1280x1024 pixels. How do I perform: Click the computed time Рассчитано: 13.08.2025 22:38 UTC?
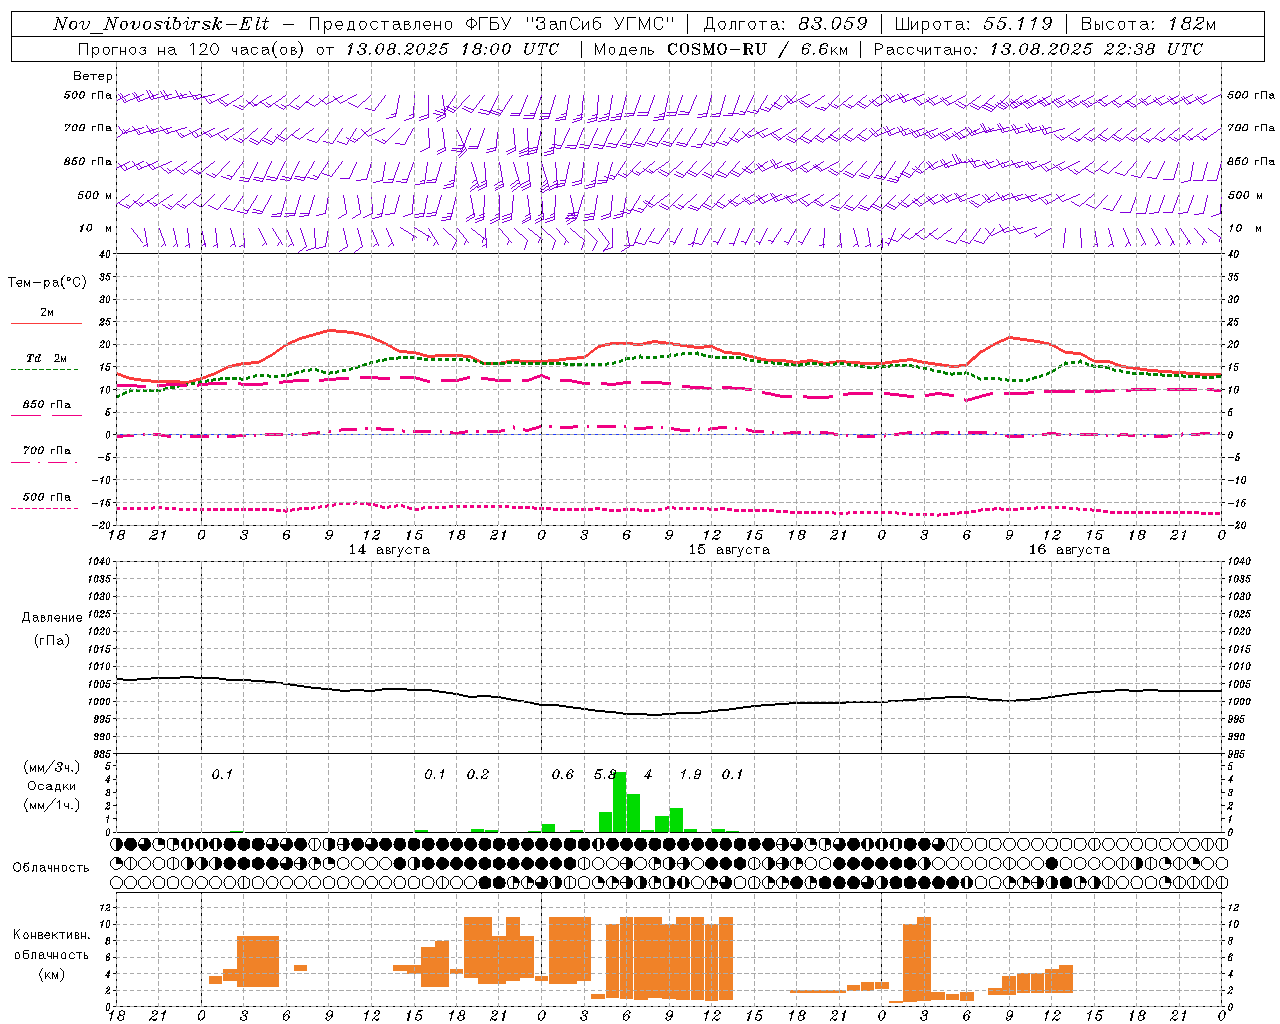coord(1038,49)
